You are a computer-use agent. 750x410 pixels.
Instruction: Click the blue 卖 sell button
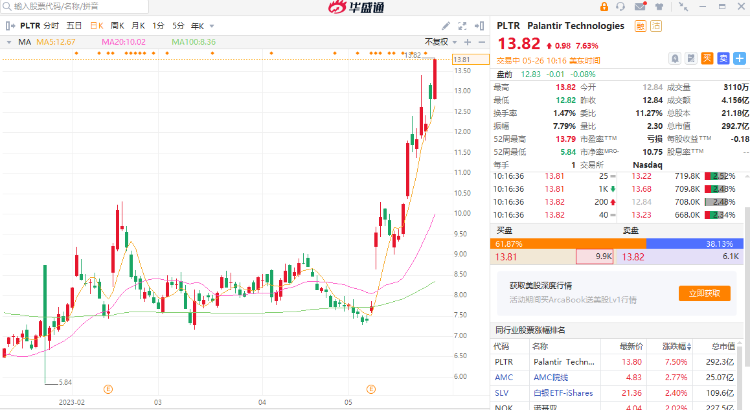[x=723, y=58]
